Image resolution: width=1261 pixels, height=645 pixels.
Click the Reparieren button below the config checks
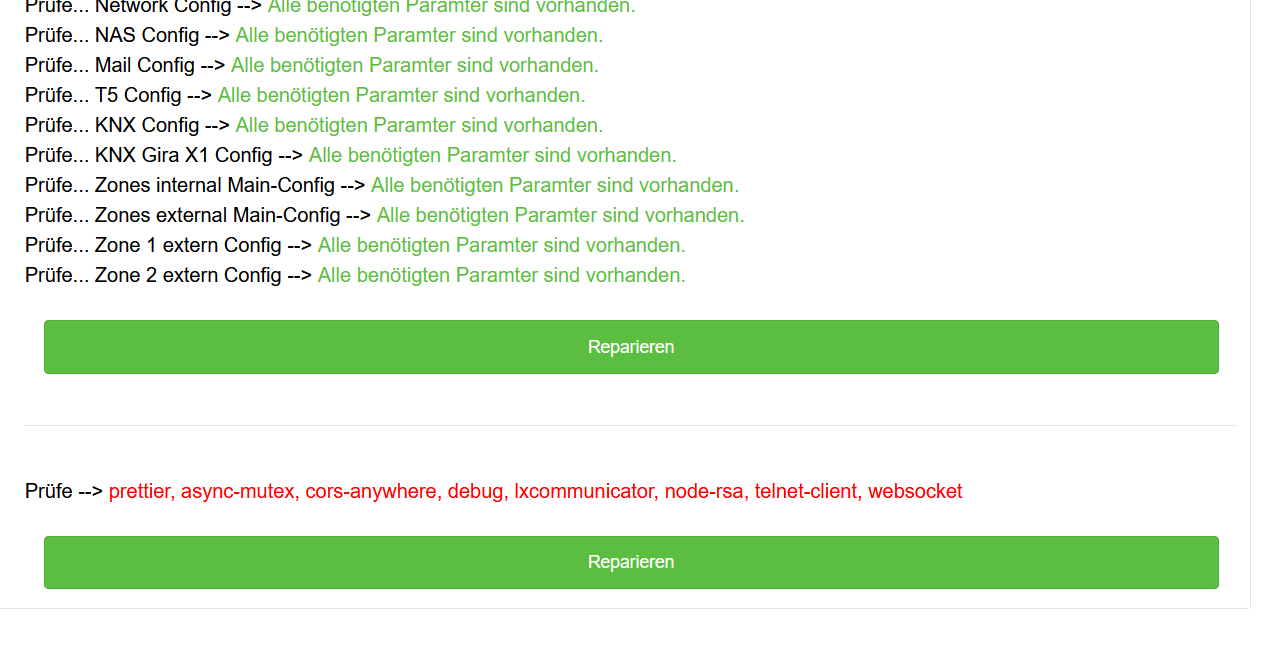tap(631, 347)
